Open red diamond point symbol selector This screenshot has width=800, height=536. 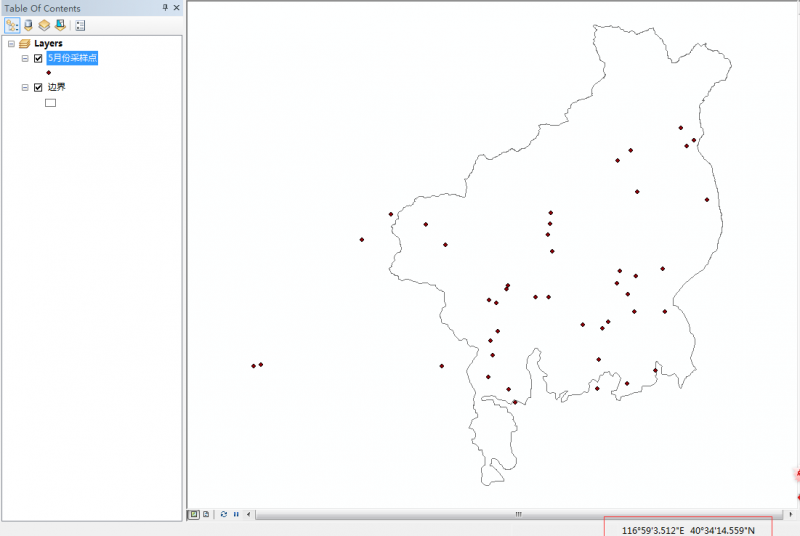[x=48, y=73]
